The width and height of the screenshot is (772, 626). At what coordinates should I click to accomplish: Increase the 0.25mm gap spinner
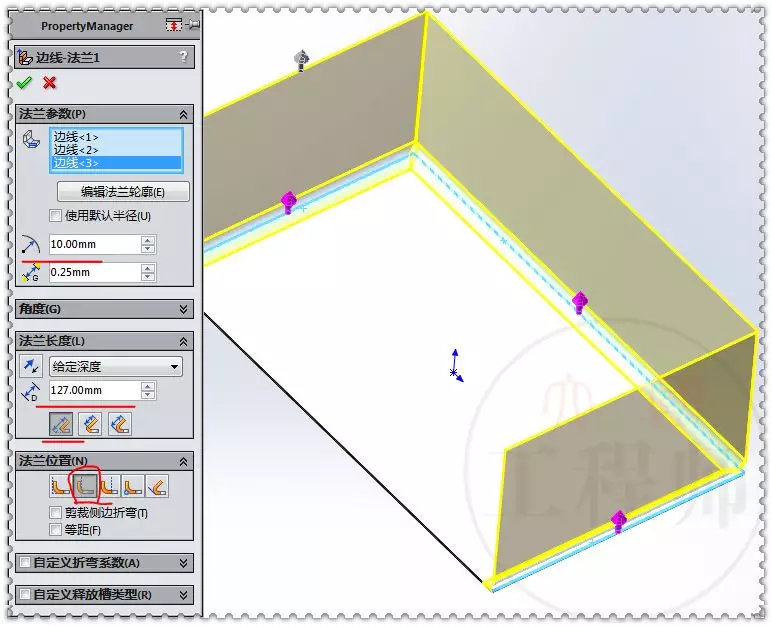(148, 268)
